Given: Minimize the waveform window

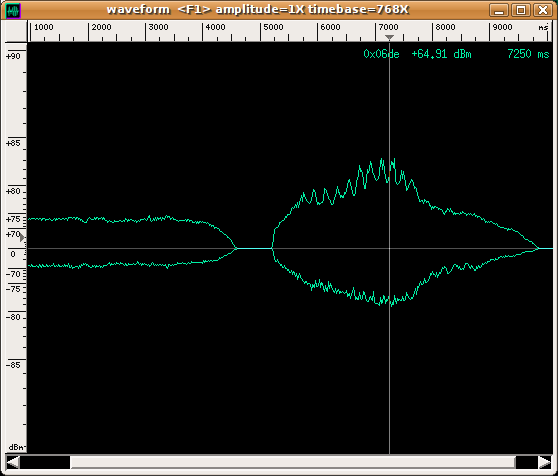Looking at the screenshot, I should [x=499, y=10].
